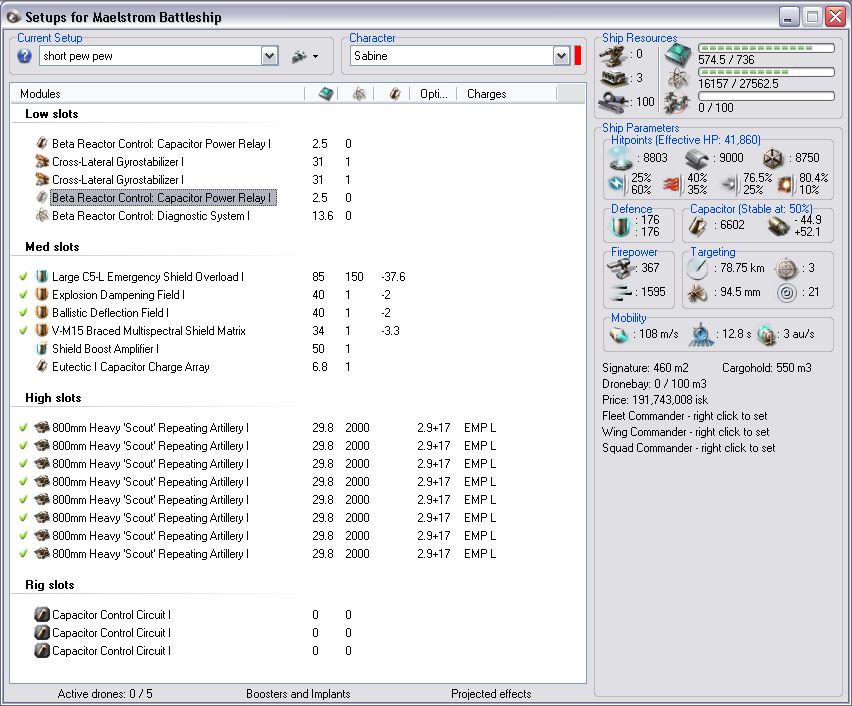Click the thermal resistance icon
Screen dimensions: 852x706
coord(672,184)
